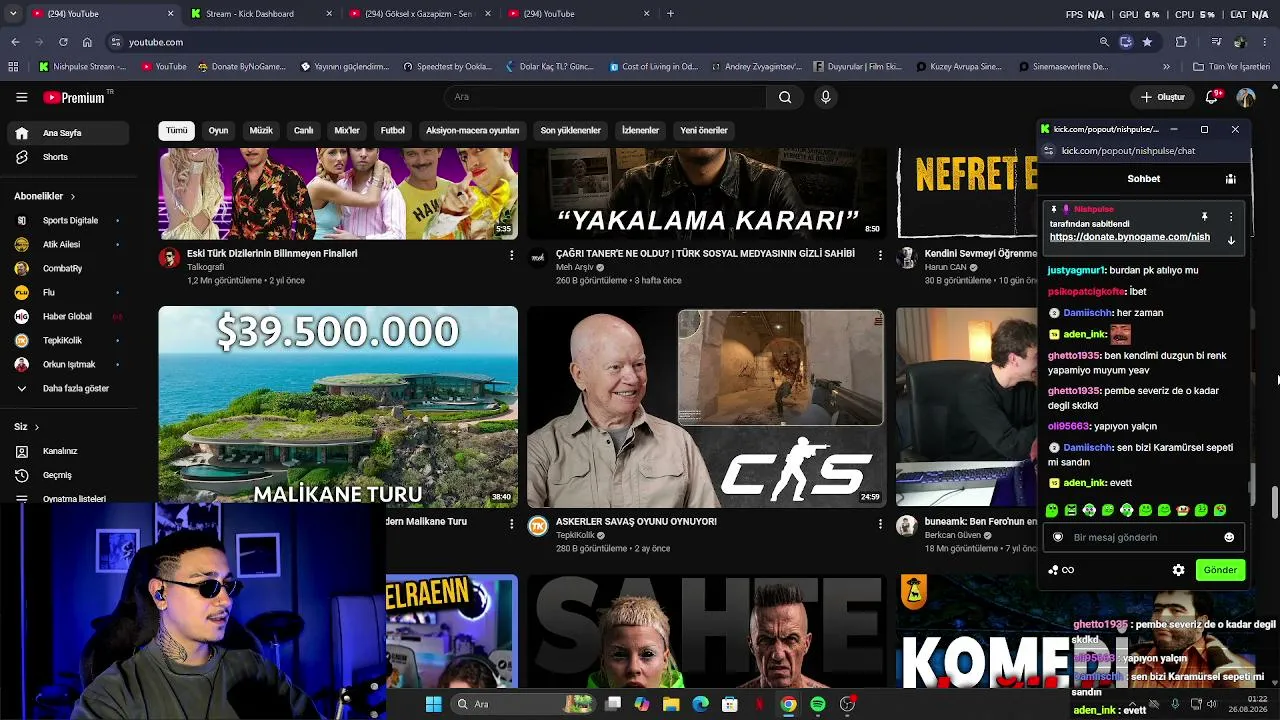Select the Son yüklenenler chip
The height and width of the screenshot is (720, 1280).
click(570, 130)
